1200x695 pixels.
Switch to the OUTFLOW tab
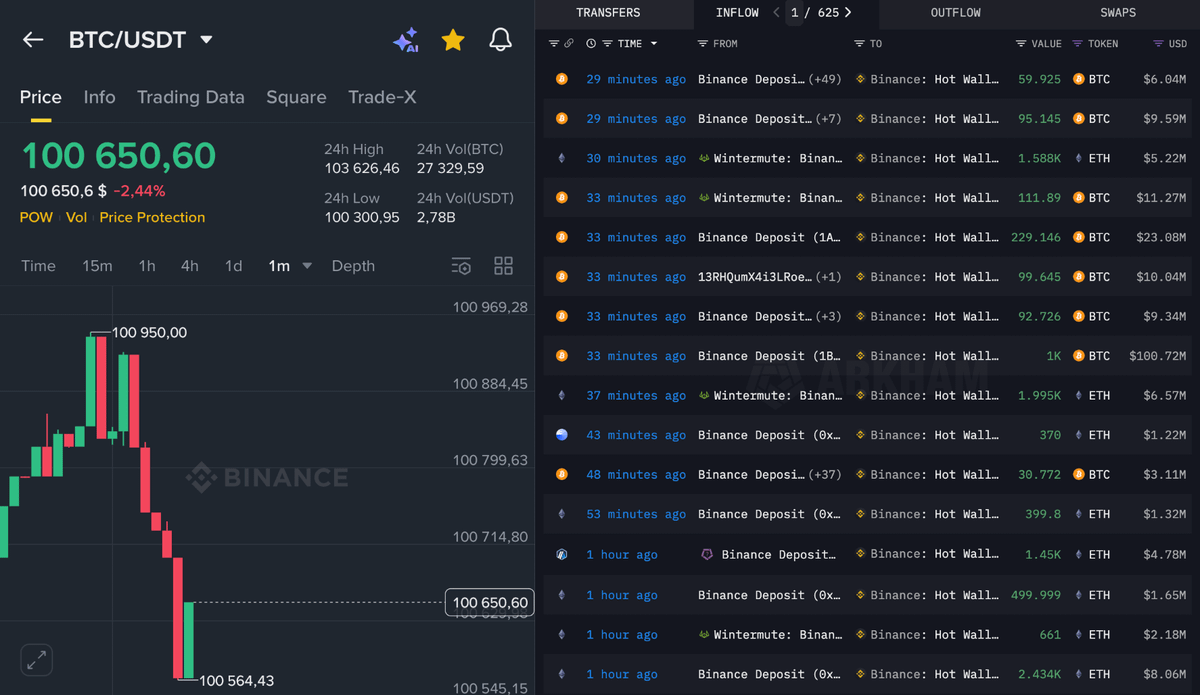[956, 13]
